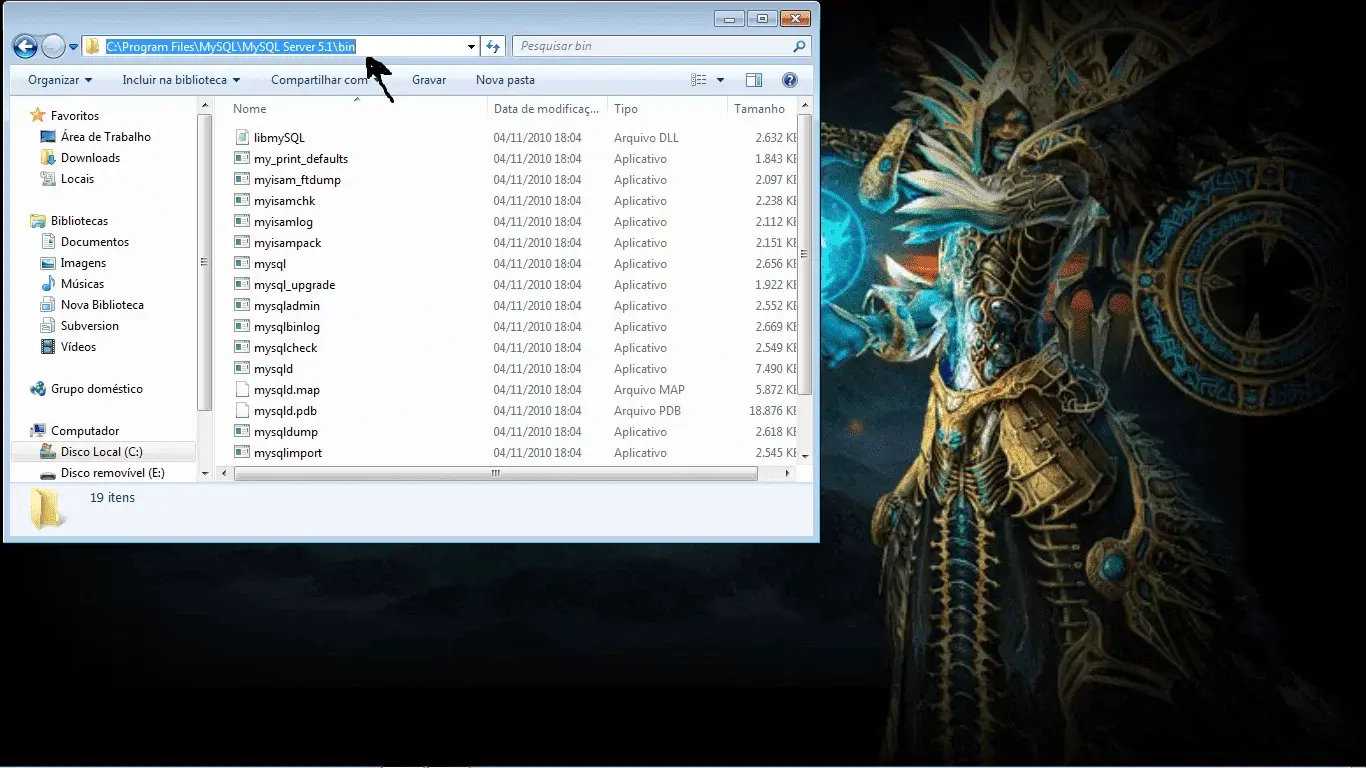Image resolution: width=1366 pixels, height=768 pixels.
Task: Open the recent pages dropdown arrow
Action: coord(73,47)
